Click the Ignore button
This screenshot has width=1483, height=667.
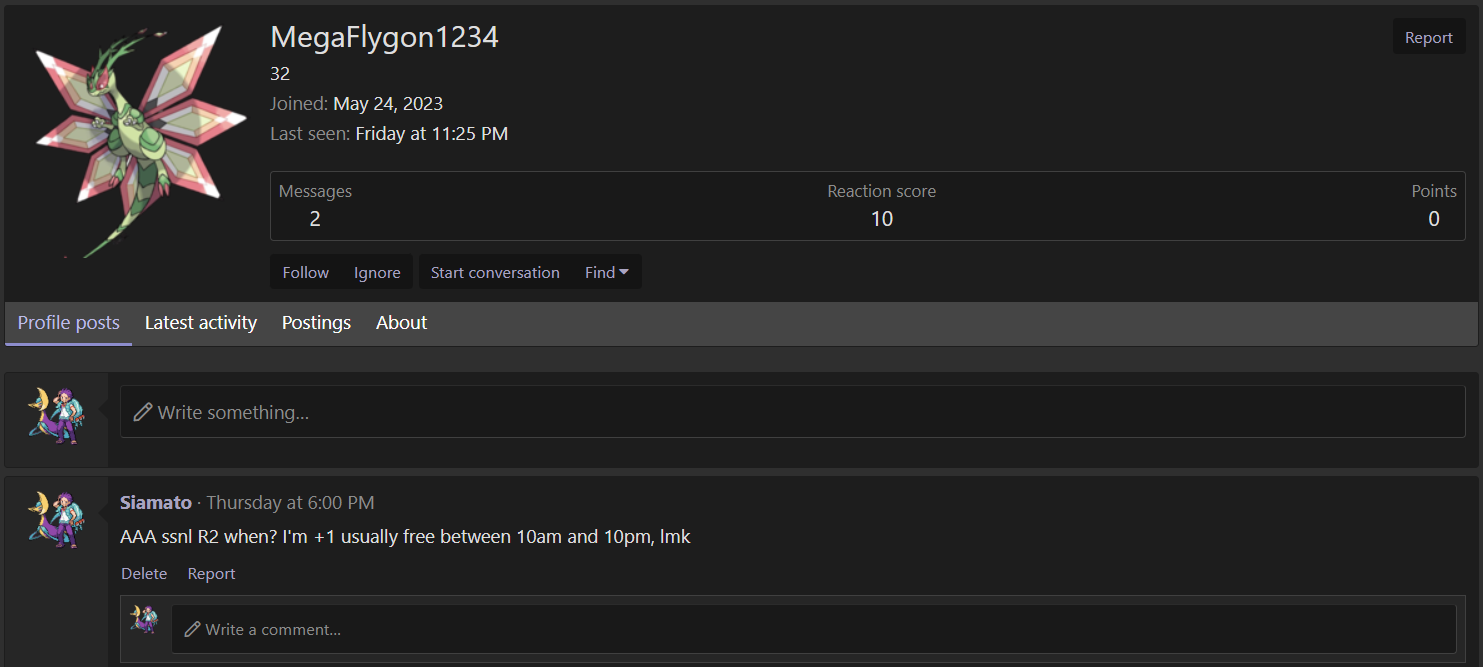pyautogui.click(x=377, y=272)
